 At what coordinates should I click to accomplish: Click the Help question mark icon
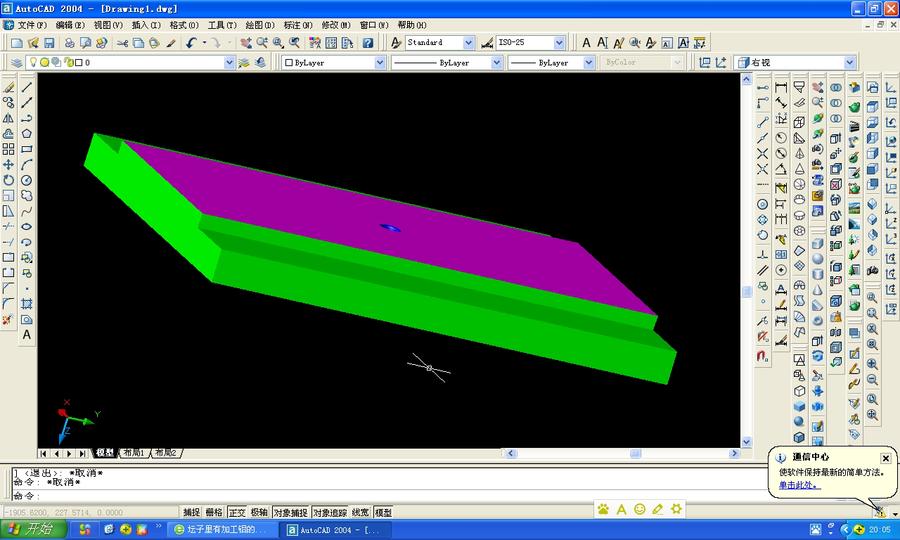tap(368, 42)
